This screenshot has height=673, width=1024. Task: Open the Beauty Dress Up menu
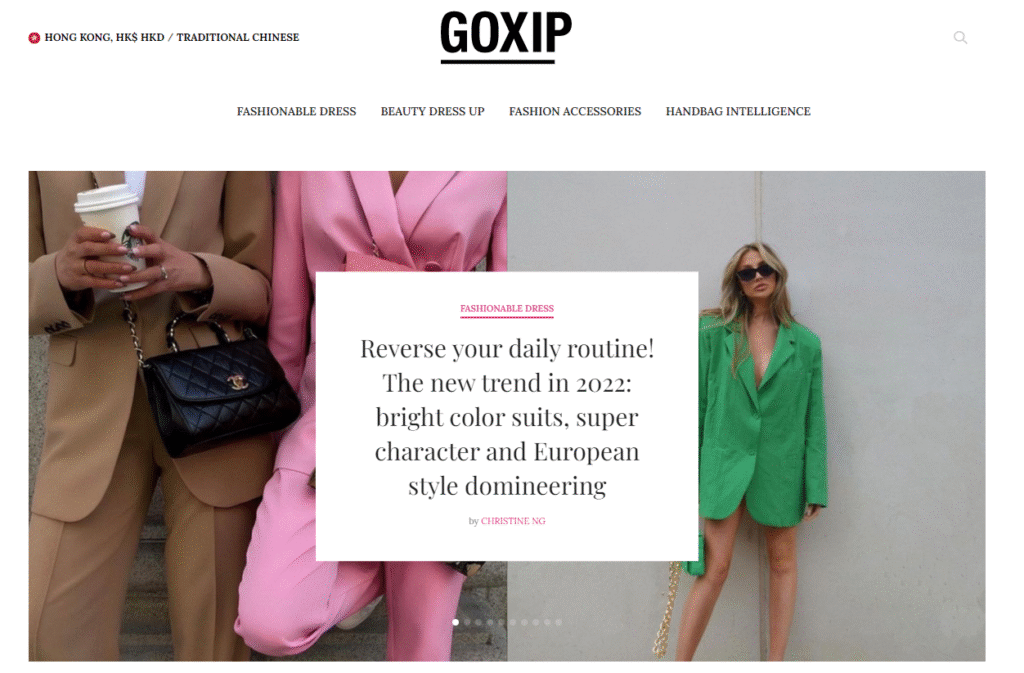tap(432, 112)
